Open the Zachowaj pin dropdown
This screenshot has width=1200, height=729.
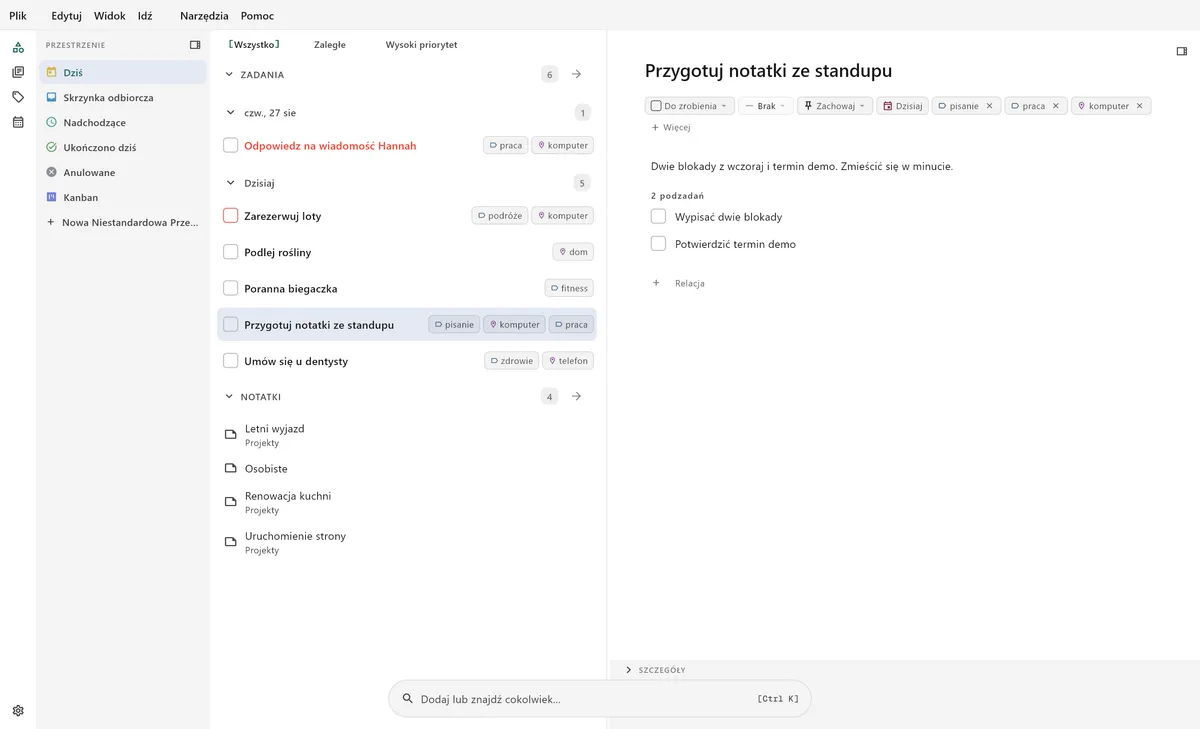click(835, 106)
